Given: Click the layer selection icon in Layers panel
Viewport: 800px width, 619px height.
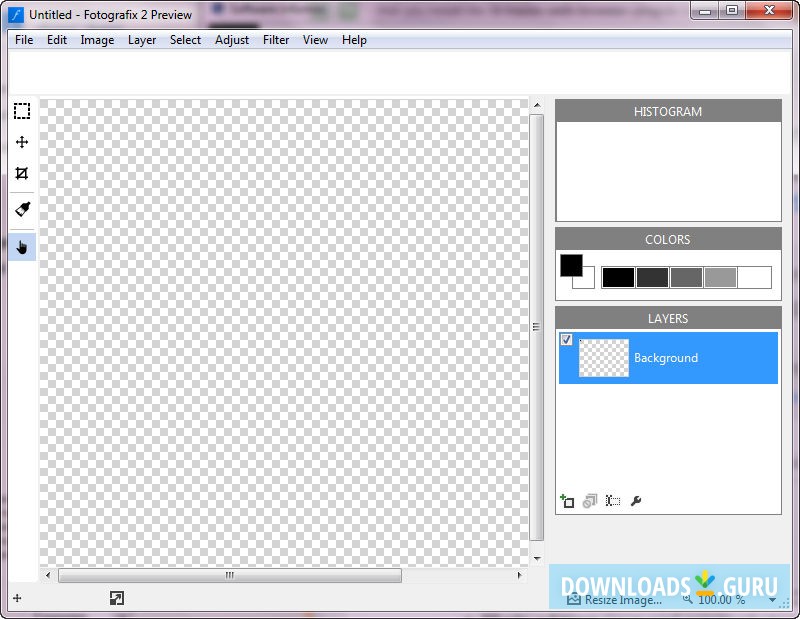Looking at the screenshot, I should click(x=613, y=501).
